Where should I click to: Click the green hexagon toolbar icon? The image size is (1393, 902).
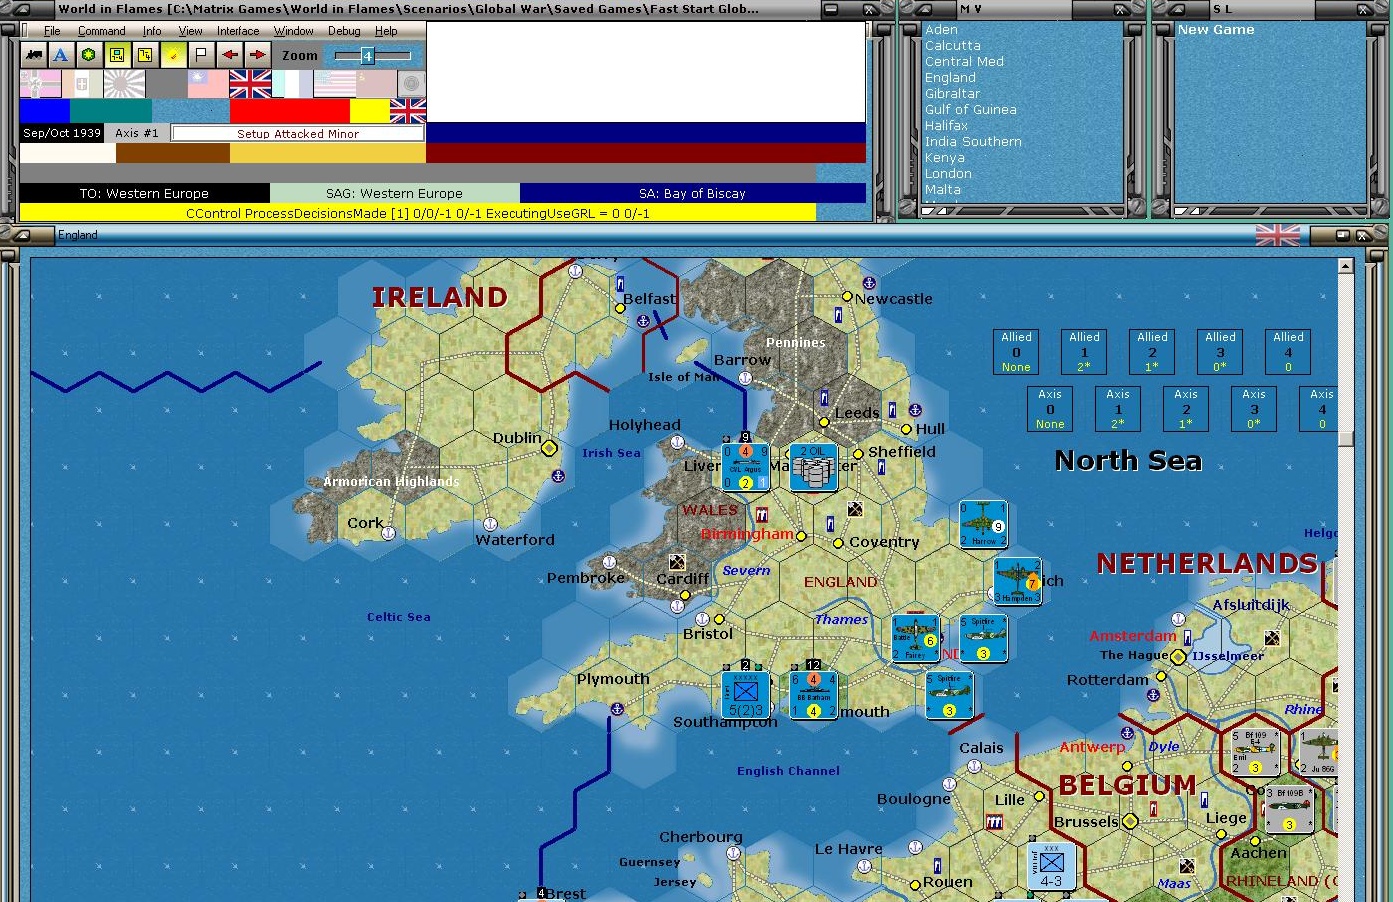click(x=89, y=55)
